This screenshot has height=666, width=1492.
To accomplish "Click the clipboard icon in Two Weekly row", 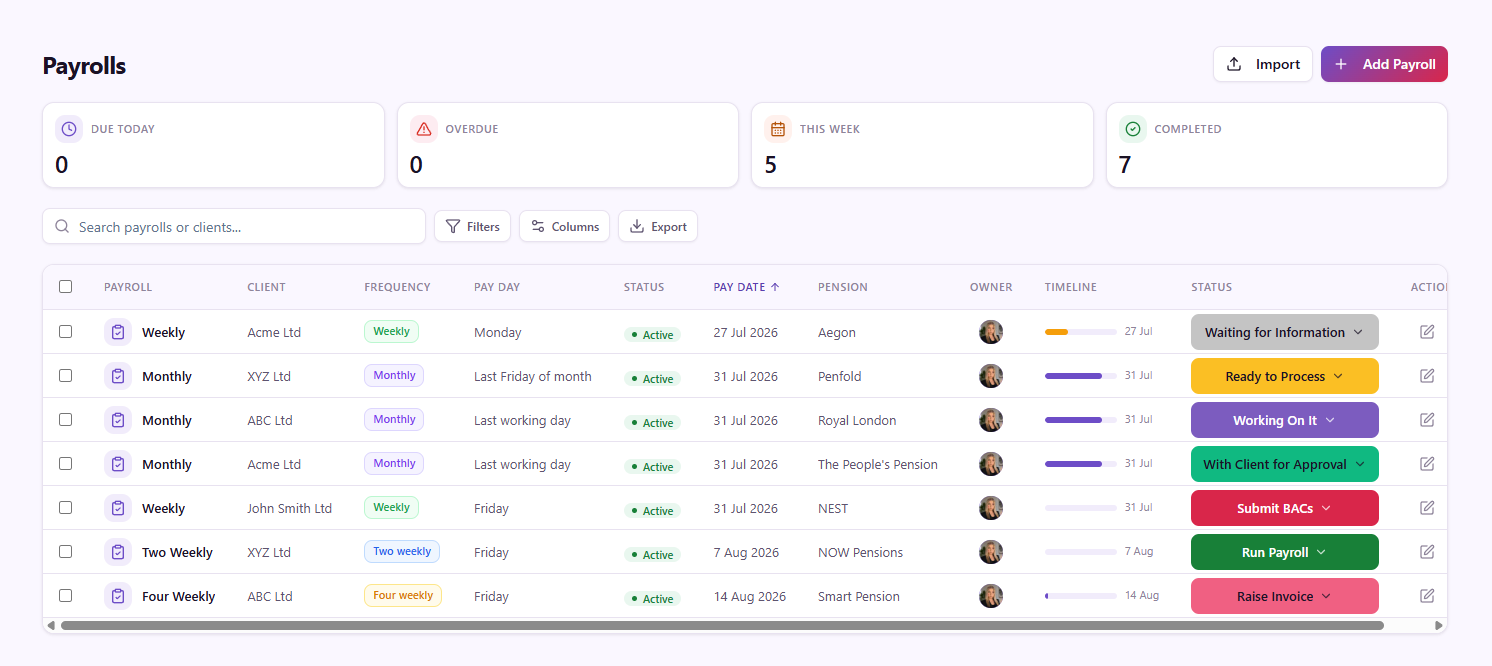I will (x=118, y=552).
